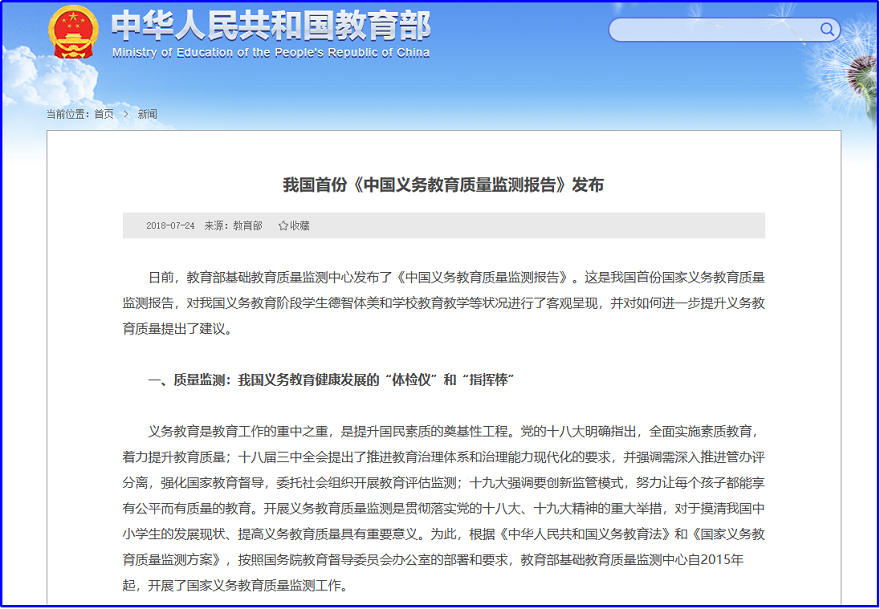
Task: Click the 中华人民共和国教育部 site title
Action: tap(270, 26)
